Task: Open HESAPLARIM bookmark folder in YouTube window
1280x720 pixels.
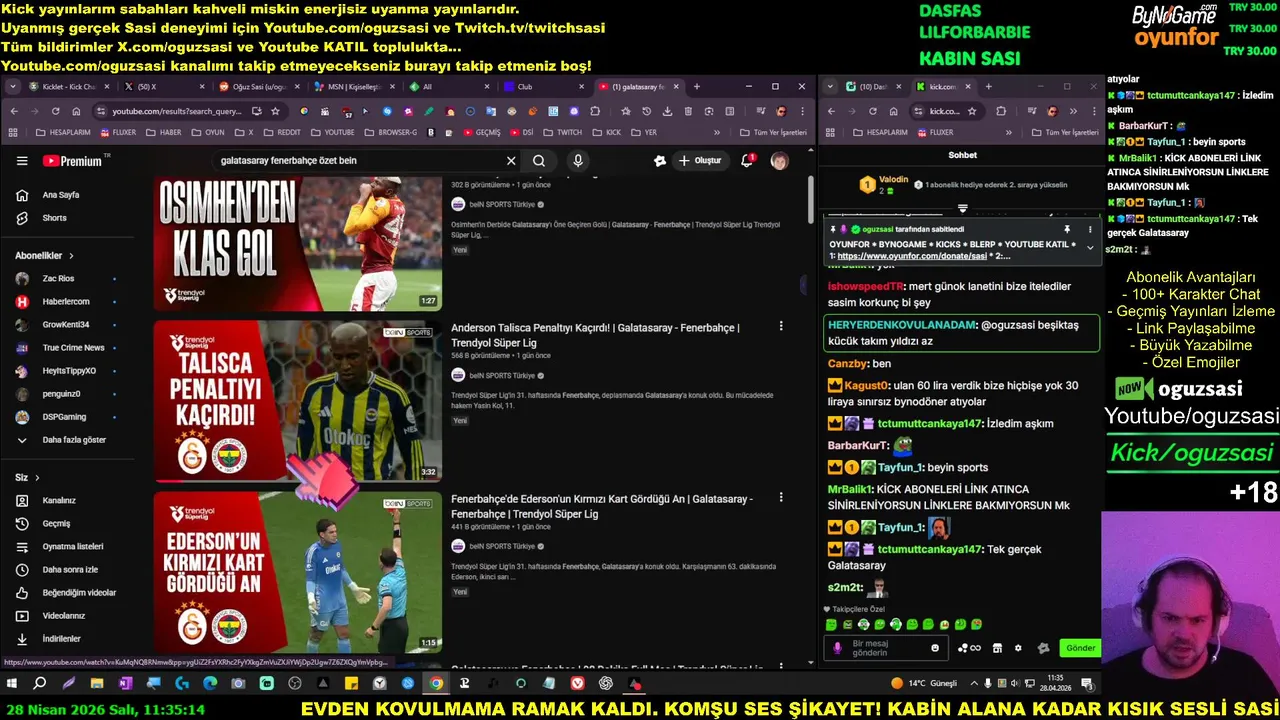Action: click(62, 132)
